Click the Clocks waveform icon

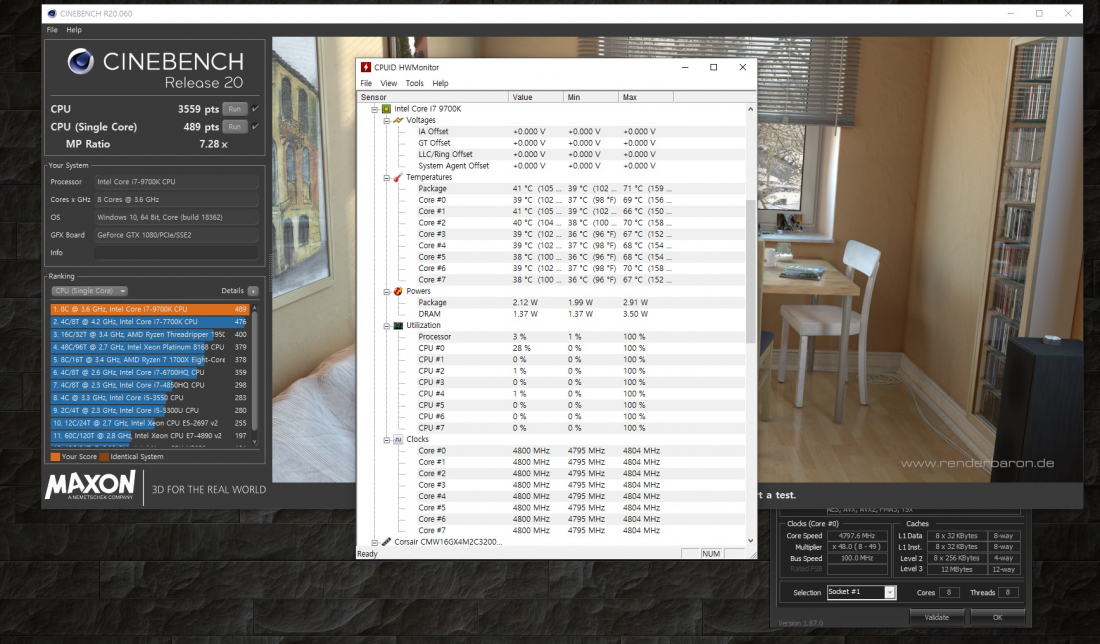[397, 439]
